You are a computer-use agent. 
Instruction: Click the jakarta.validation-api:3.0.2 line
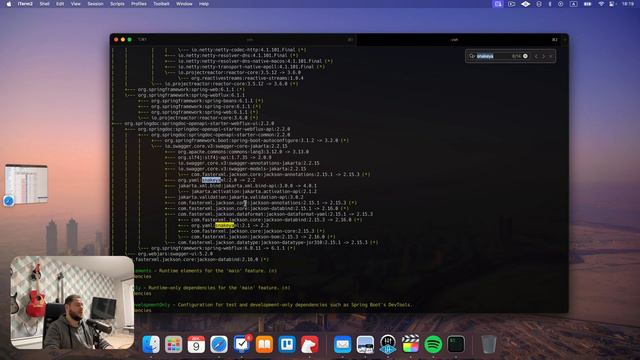(x=240, y=197)
